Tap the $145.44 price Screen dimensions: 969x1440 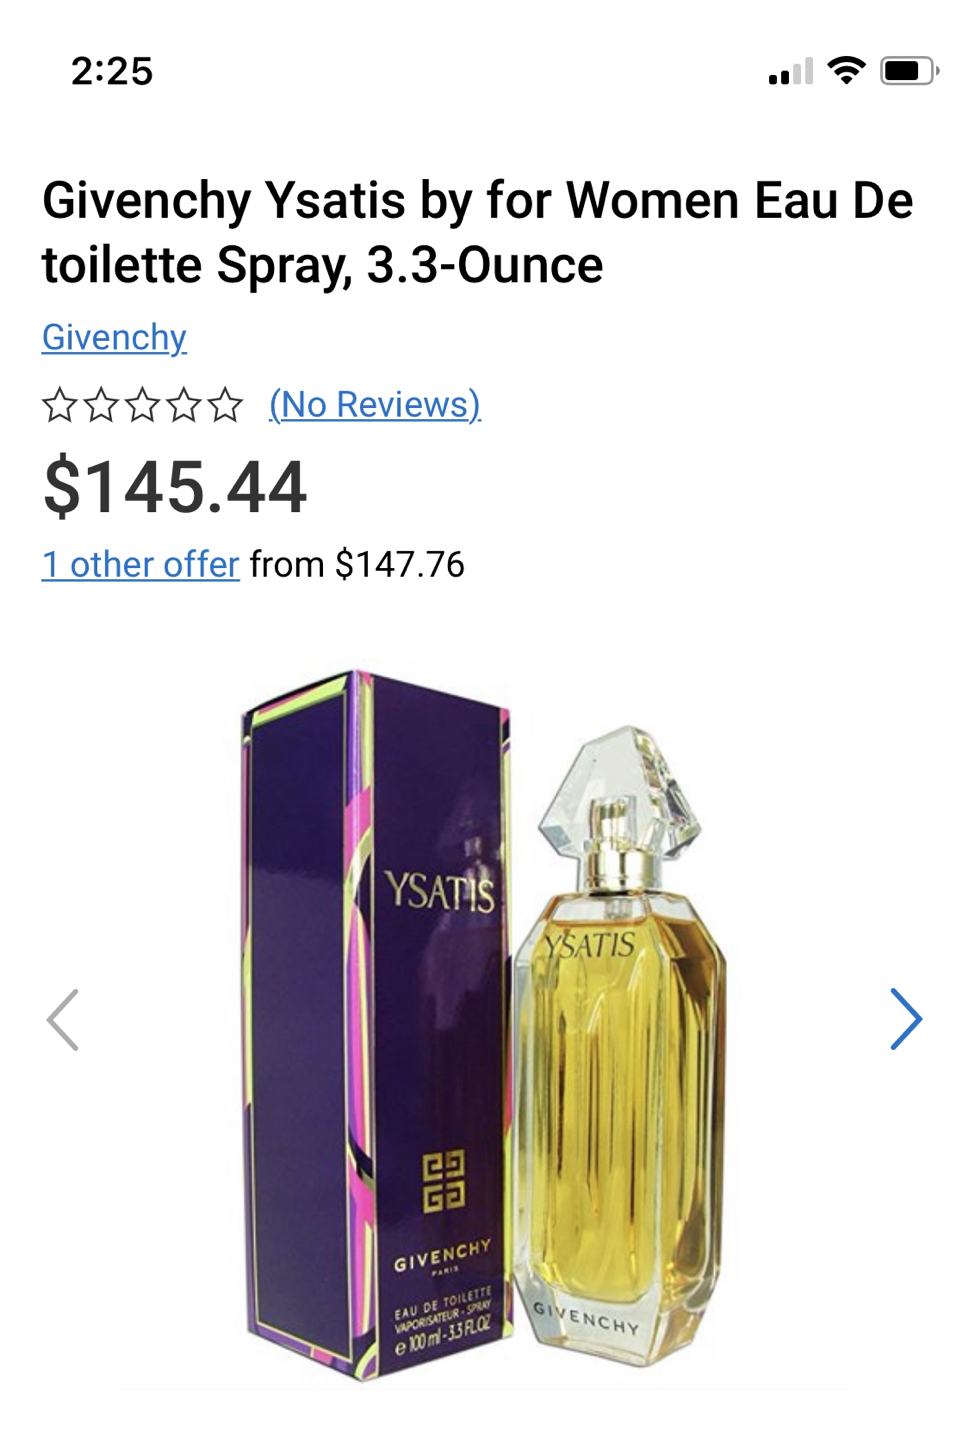point(175,487)
